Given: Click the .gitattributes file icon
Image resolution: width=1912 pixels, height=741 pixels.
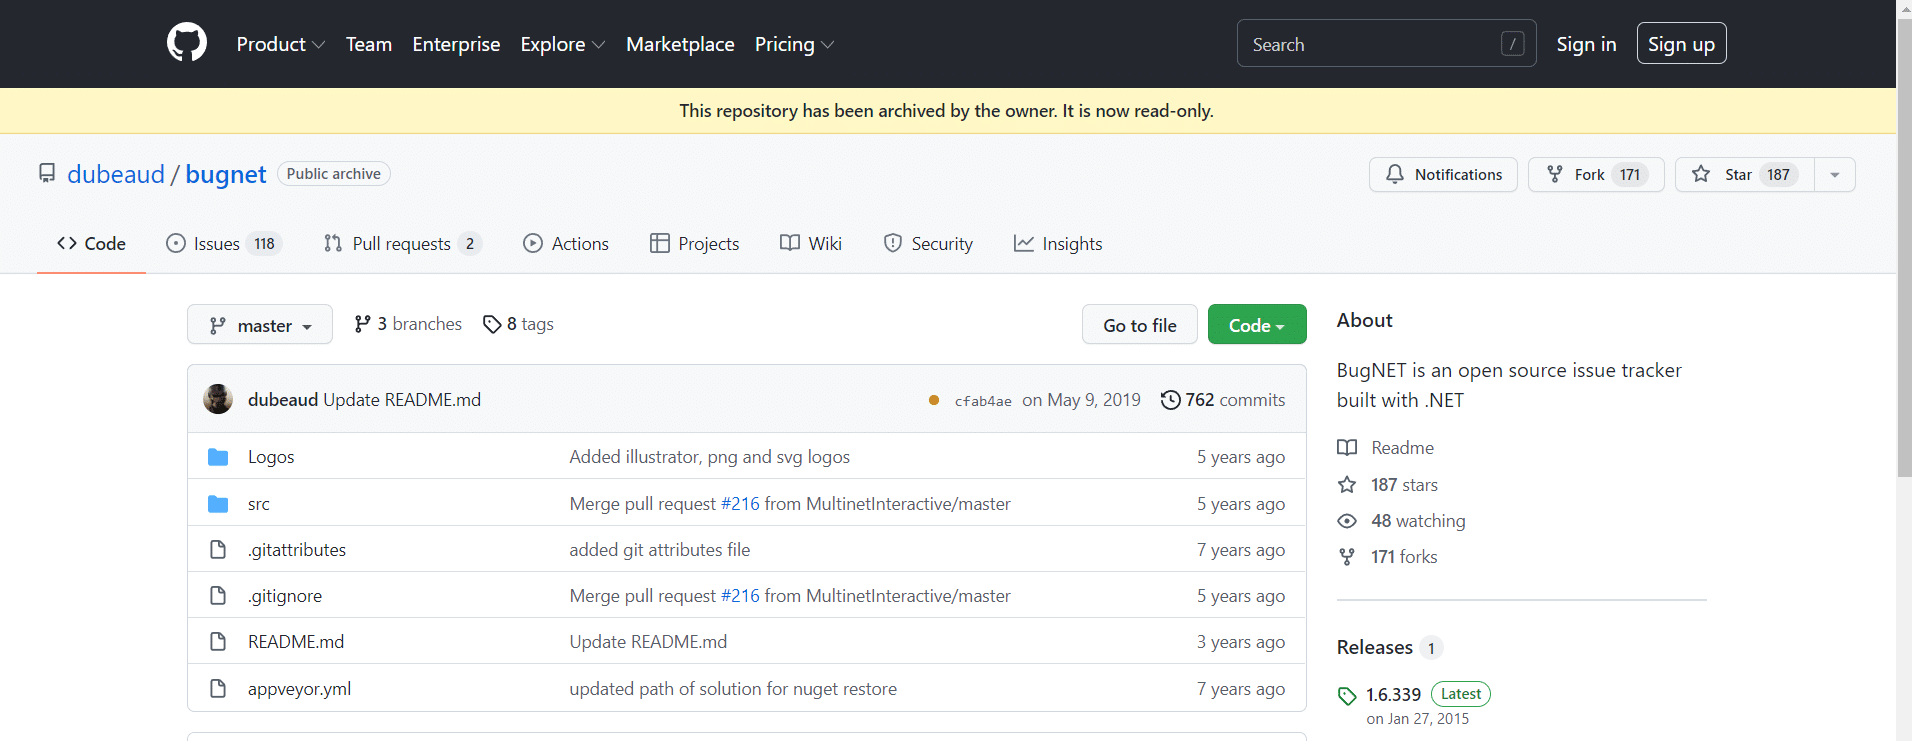Looking at the screenshot, I should click(218, 550).
